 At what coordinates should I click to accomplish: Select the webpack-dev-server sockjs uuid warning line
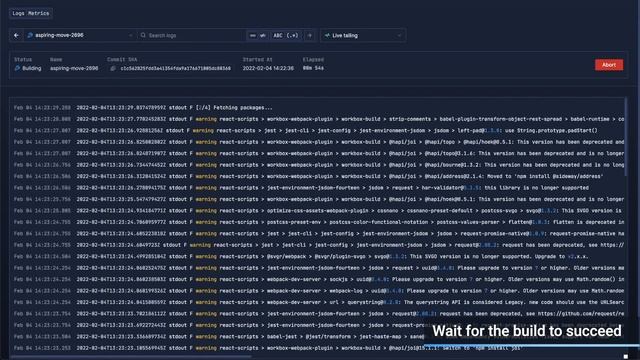[318, 279]
